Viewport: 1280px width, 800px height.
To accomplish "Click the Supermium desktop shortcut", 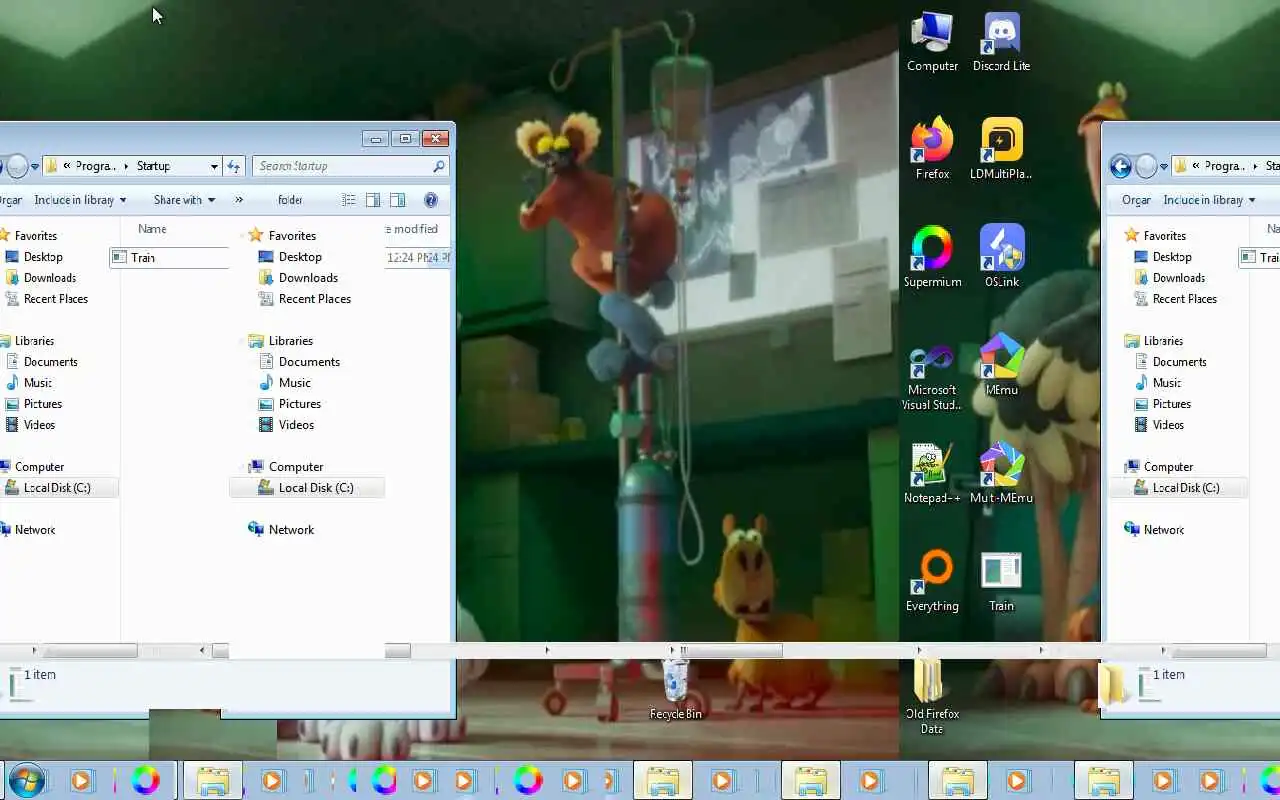I will pos(932,258).
